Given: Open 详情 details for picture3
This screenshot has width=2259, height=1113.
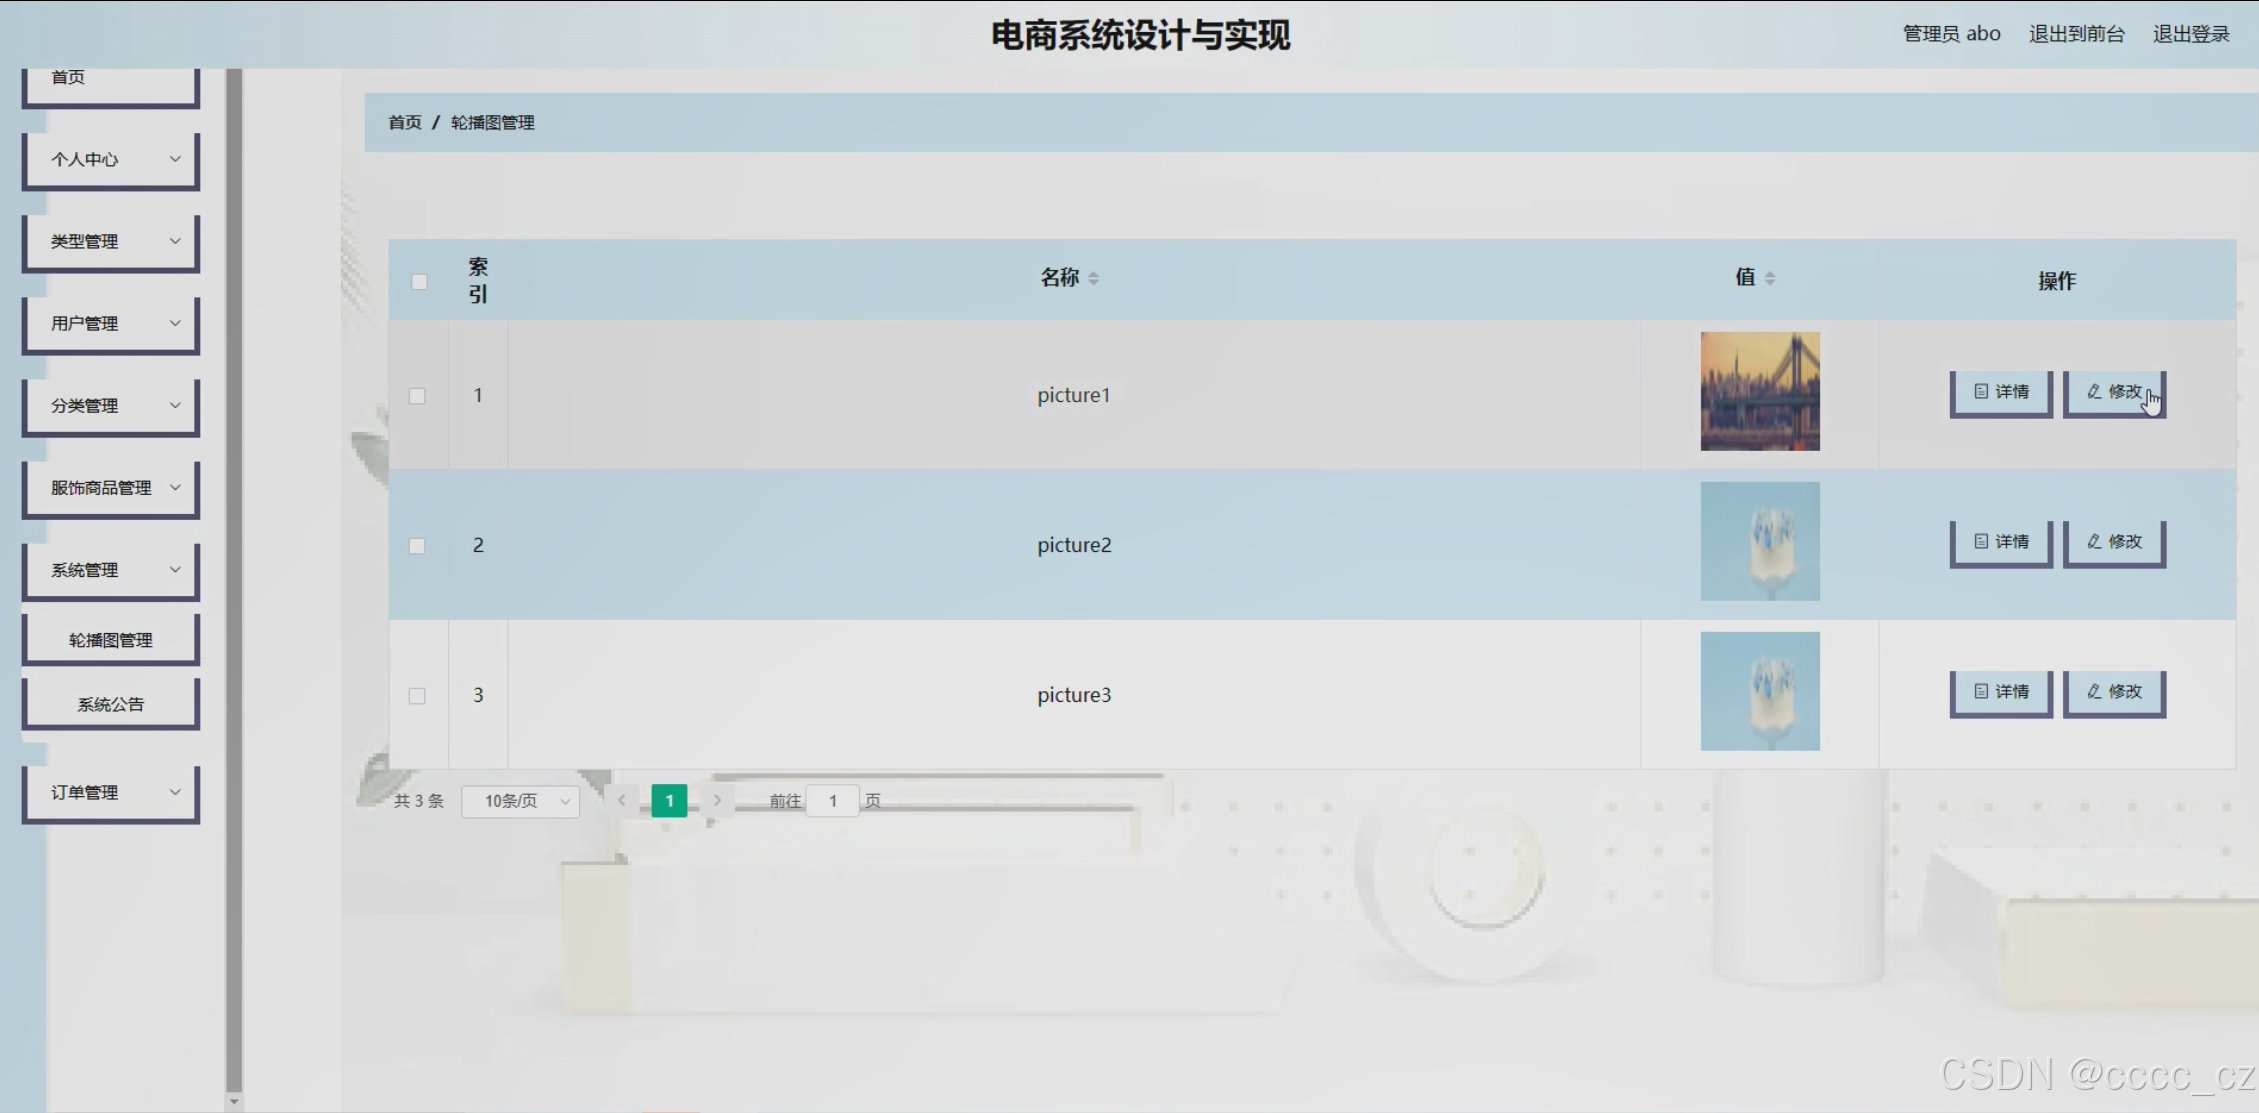Looking at the screenshot, I should click(2000, 692).
